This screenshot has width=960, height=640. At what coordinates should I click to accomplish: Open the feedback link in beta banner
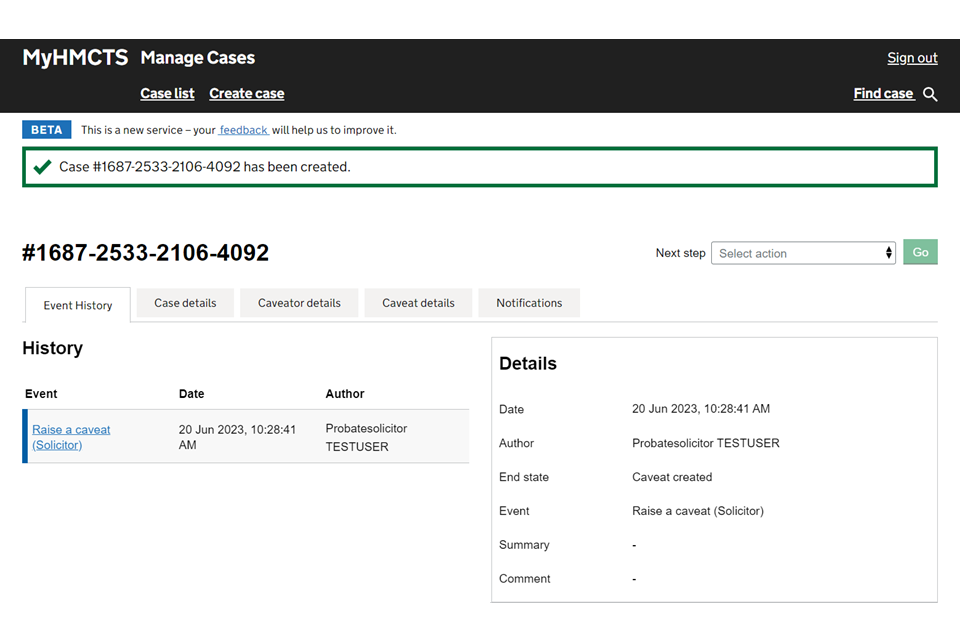243,130
